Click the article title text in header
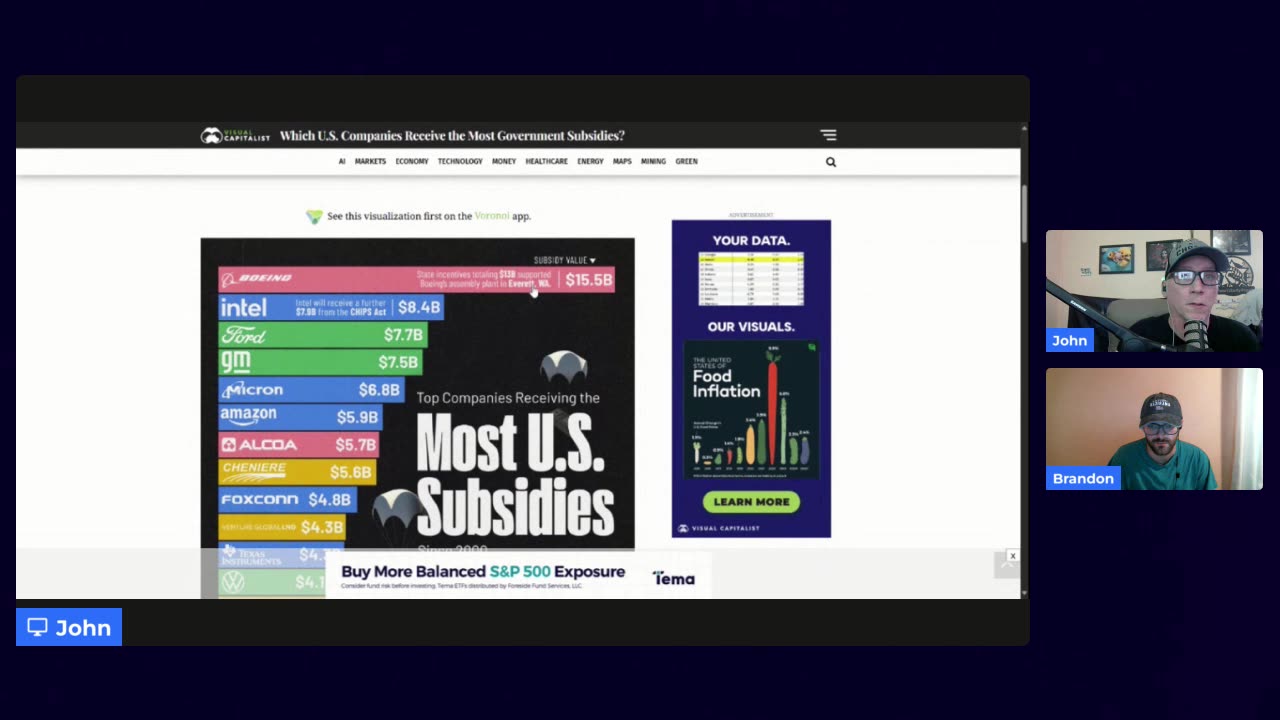The height and width of the screenshot is (720, 1280). (452, 136)
